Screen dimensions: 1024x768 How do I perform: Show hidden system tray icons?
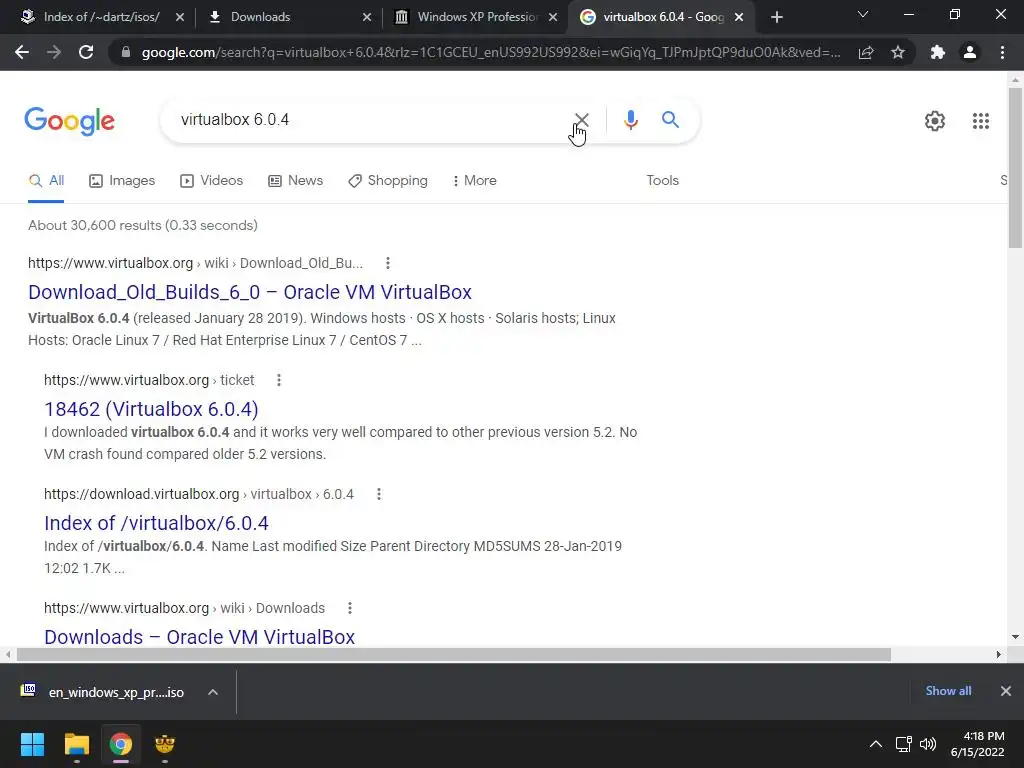coord(876,744)
